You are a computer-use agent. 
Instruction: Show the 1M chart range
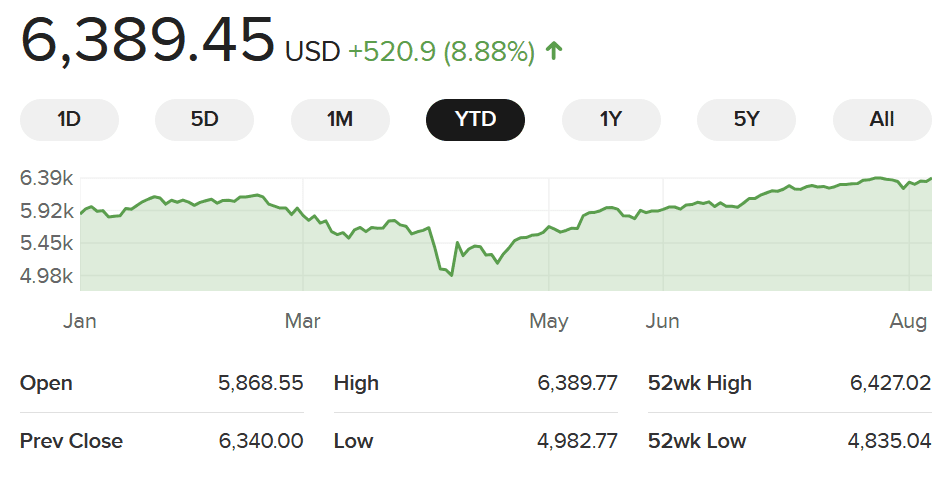point(340,120)
